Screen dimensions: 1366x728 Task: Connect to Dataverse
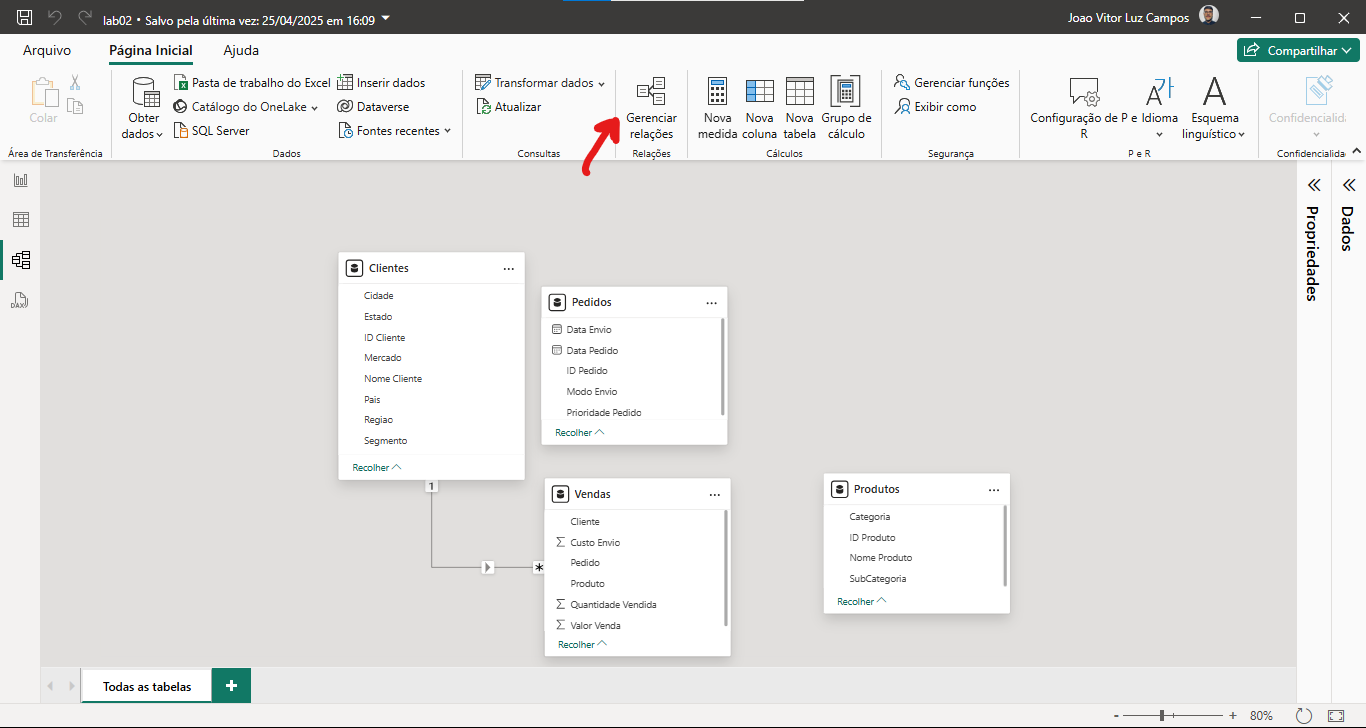[373, 107]
